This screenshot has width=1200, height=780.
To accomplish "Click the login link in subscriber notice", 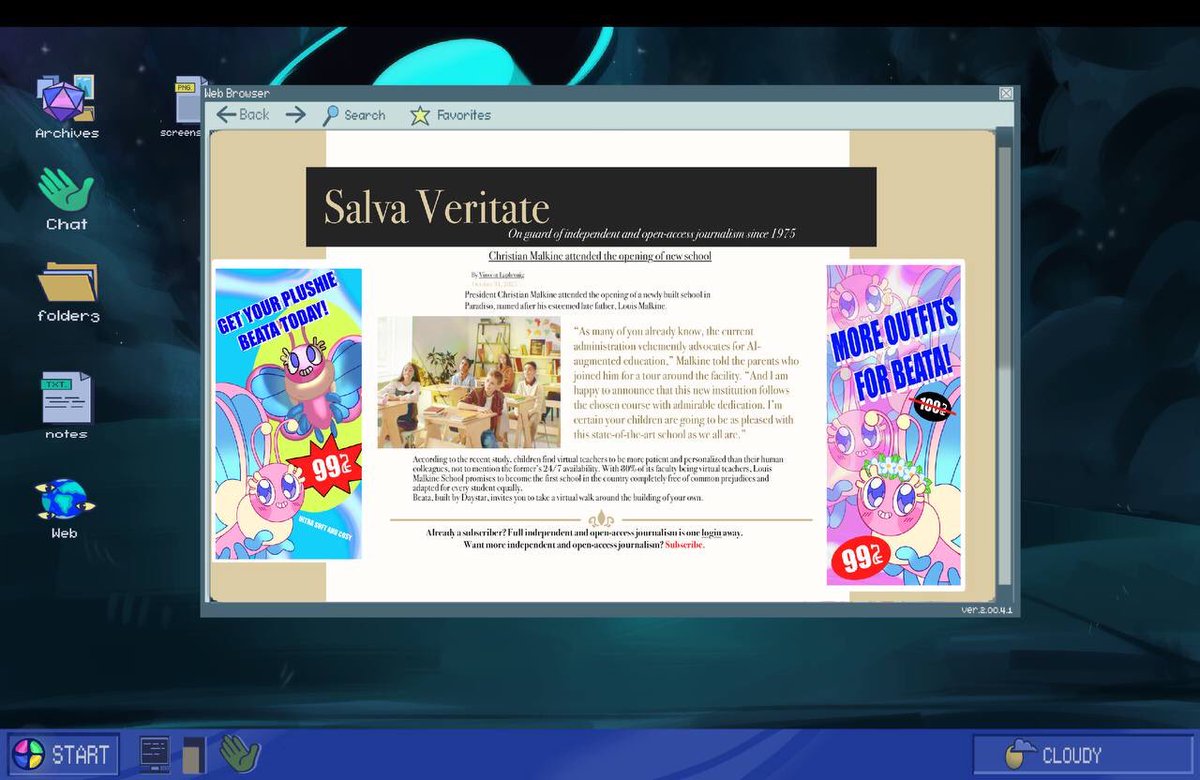I will [711, 533].
